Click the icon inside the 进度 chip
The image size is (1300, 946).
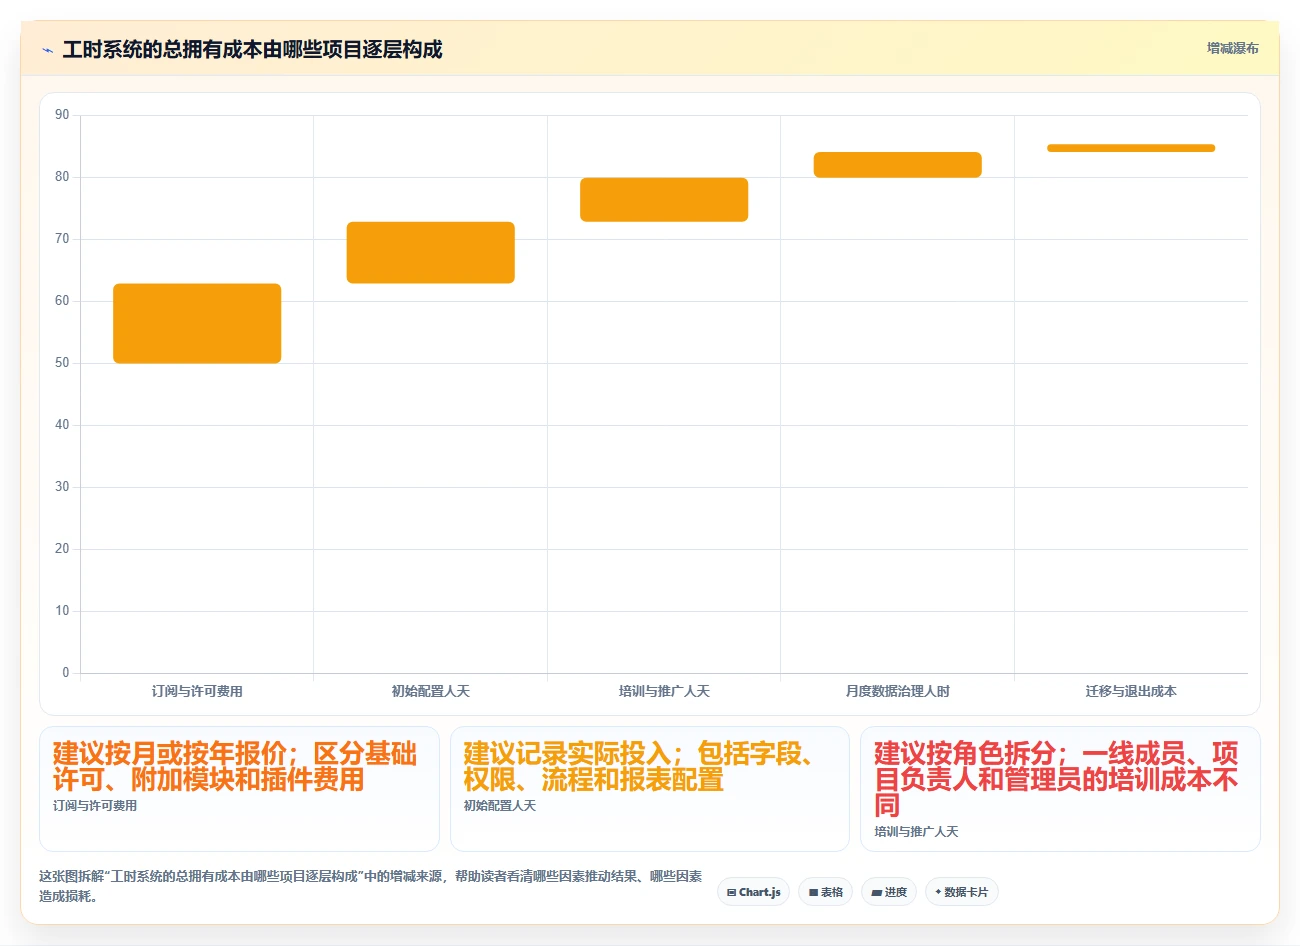pos(877,892)
